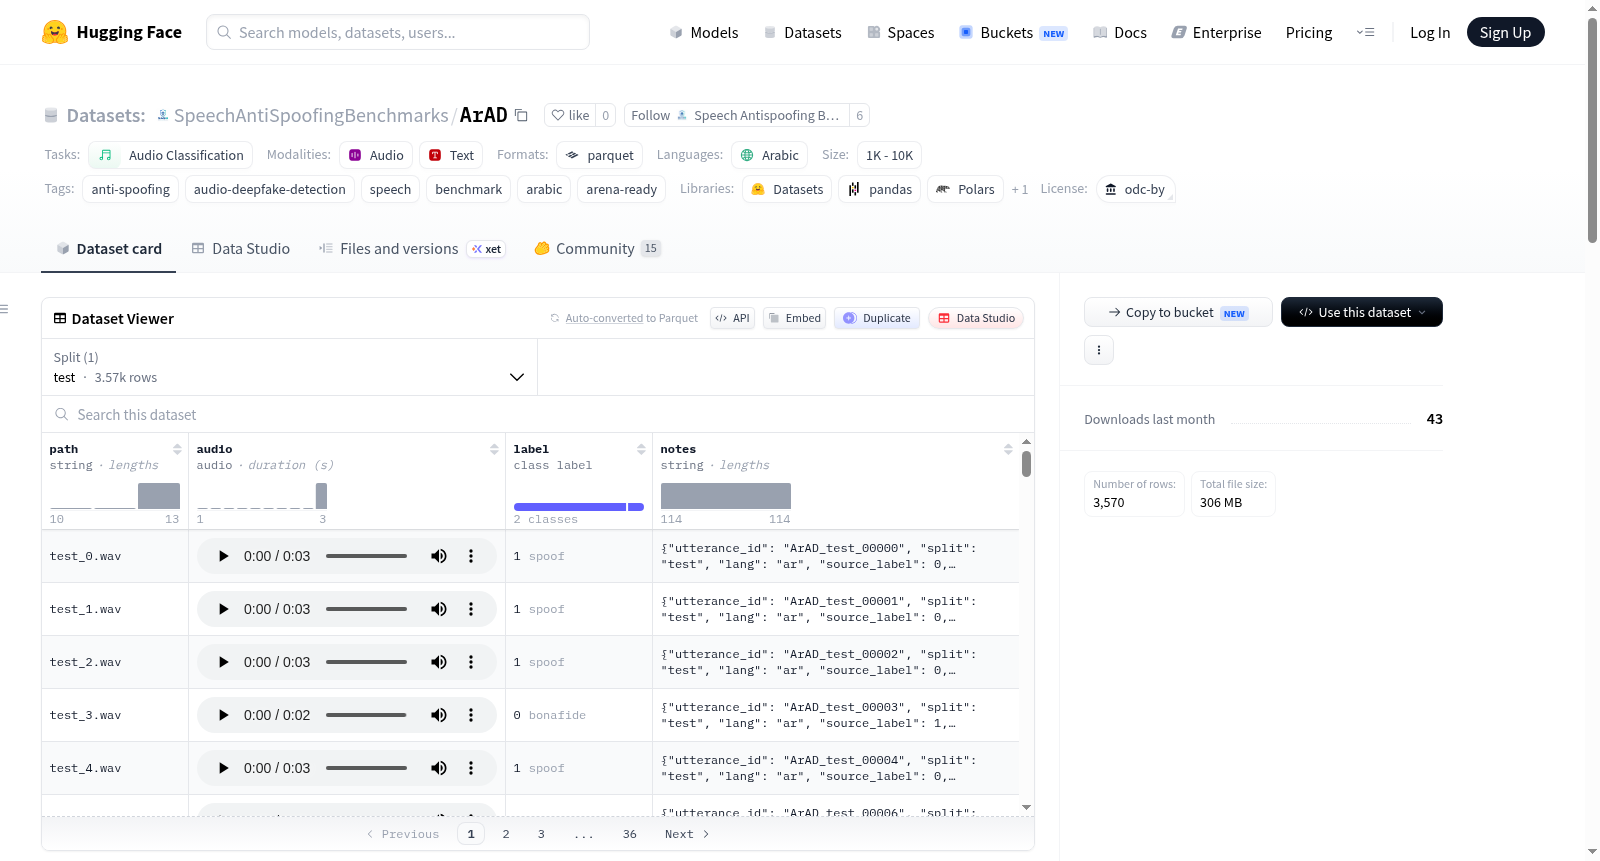Toggle the left sidebar menu icon
Viewport: 1600px width, 861px height.
5,309
